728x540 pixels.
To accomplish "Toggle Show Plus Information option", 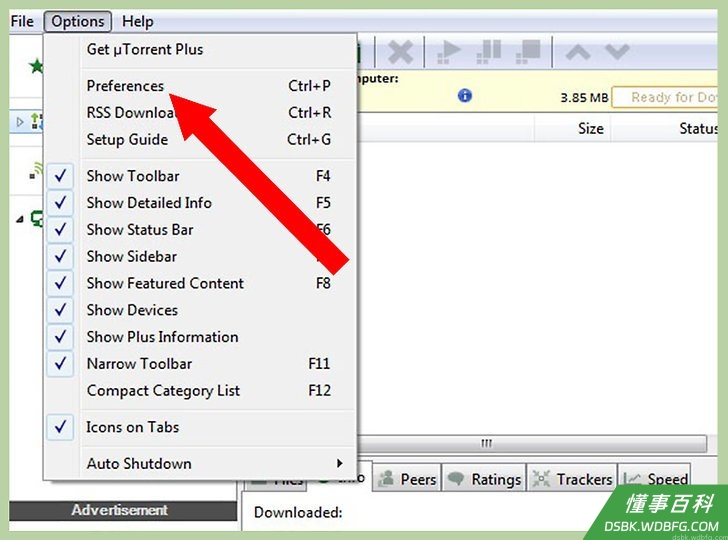I will point(201,337).
